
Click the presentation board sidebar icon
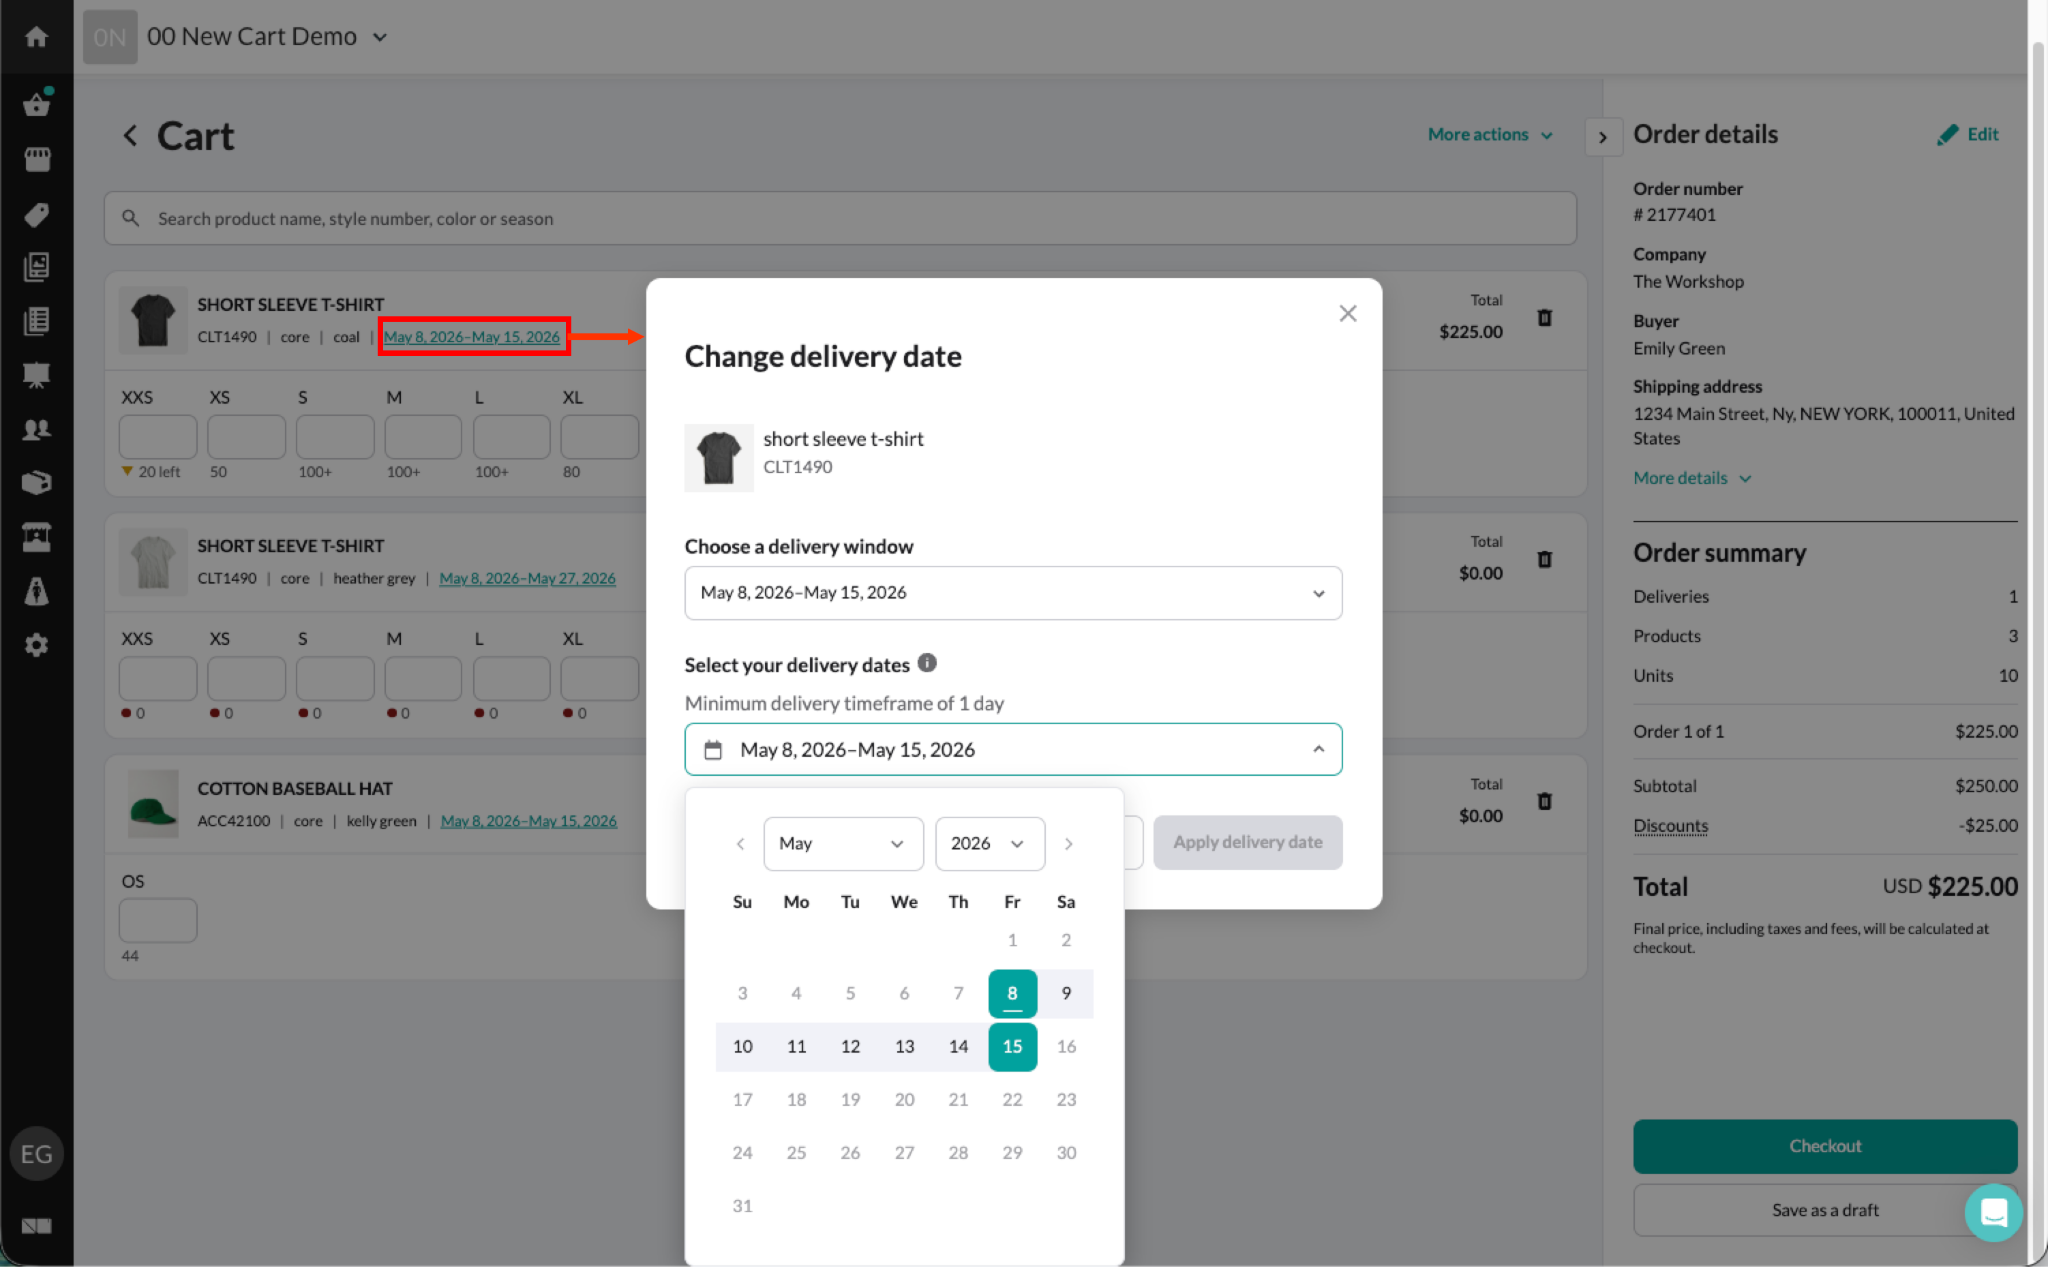pyautogui.click(x=36, y=375)
